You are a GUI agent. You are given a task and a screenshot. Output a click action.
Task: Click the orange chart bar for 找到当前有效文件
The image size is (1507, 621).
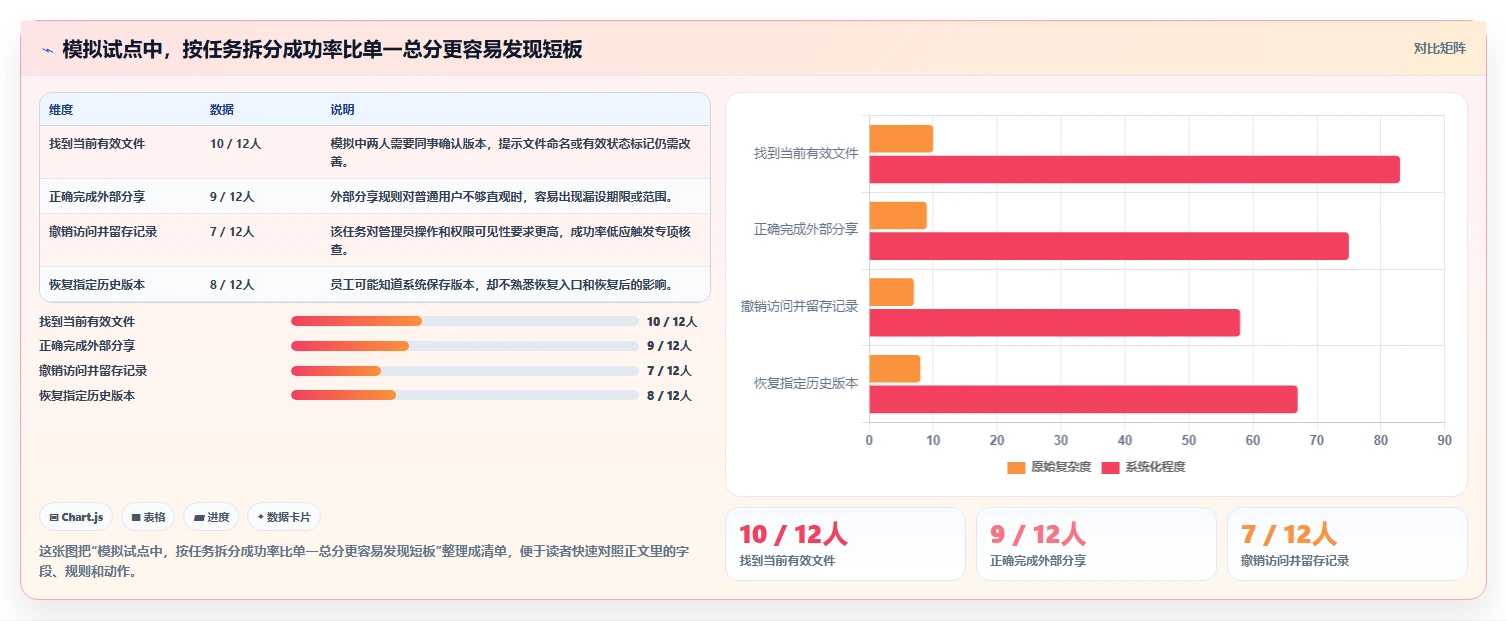pos(901,139)
